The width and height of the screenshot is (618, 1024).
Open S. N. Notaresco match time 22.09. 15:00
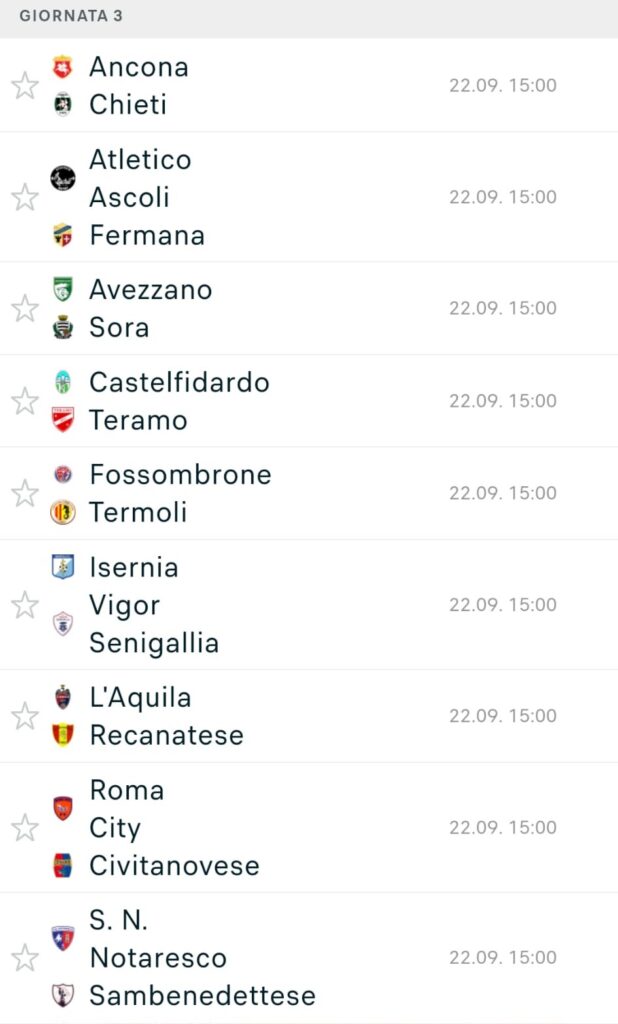(502, 957)
